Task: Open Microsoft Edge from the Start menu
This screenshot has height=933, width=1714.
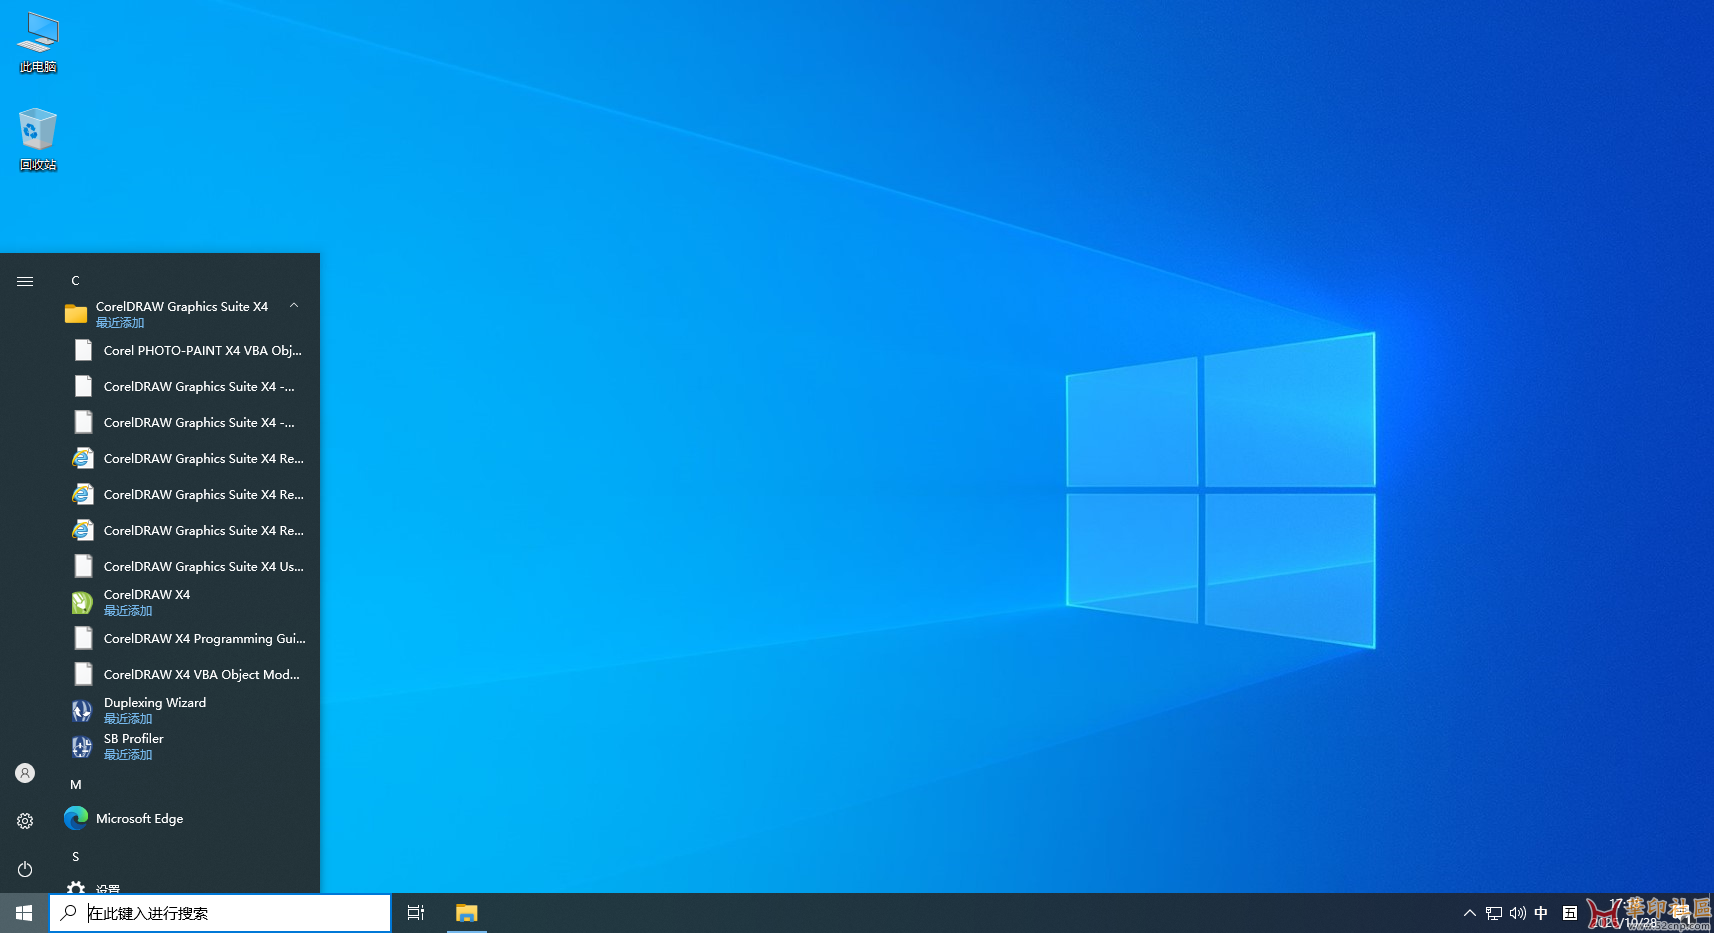Action: pos(138,818)
